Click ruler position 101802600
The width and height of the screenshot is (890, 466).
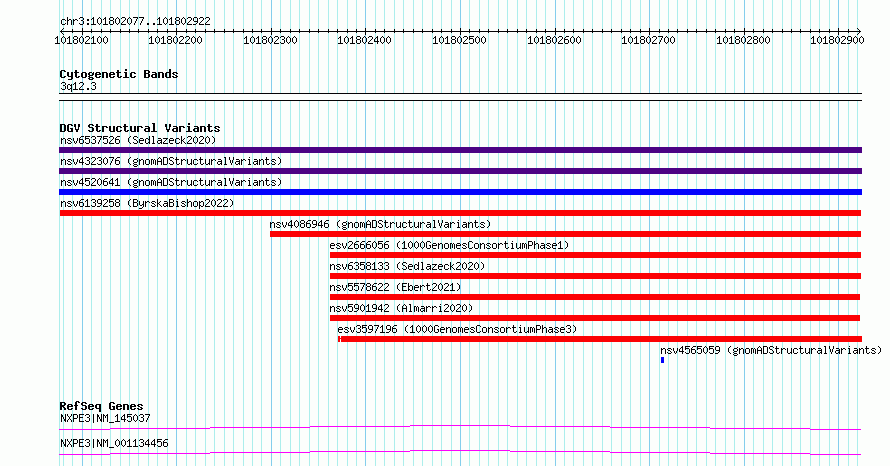click(x=554, y=40)
